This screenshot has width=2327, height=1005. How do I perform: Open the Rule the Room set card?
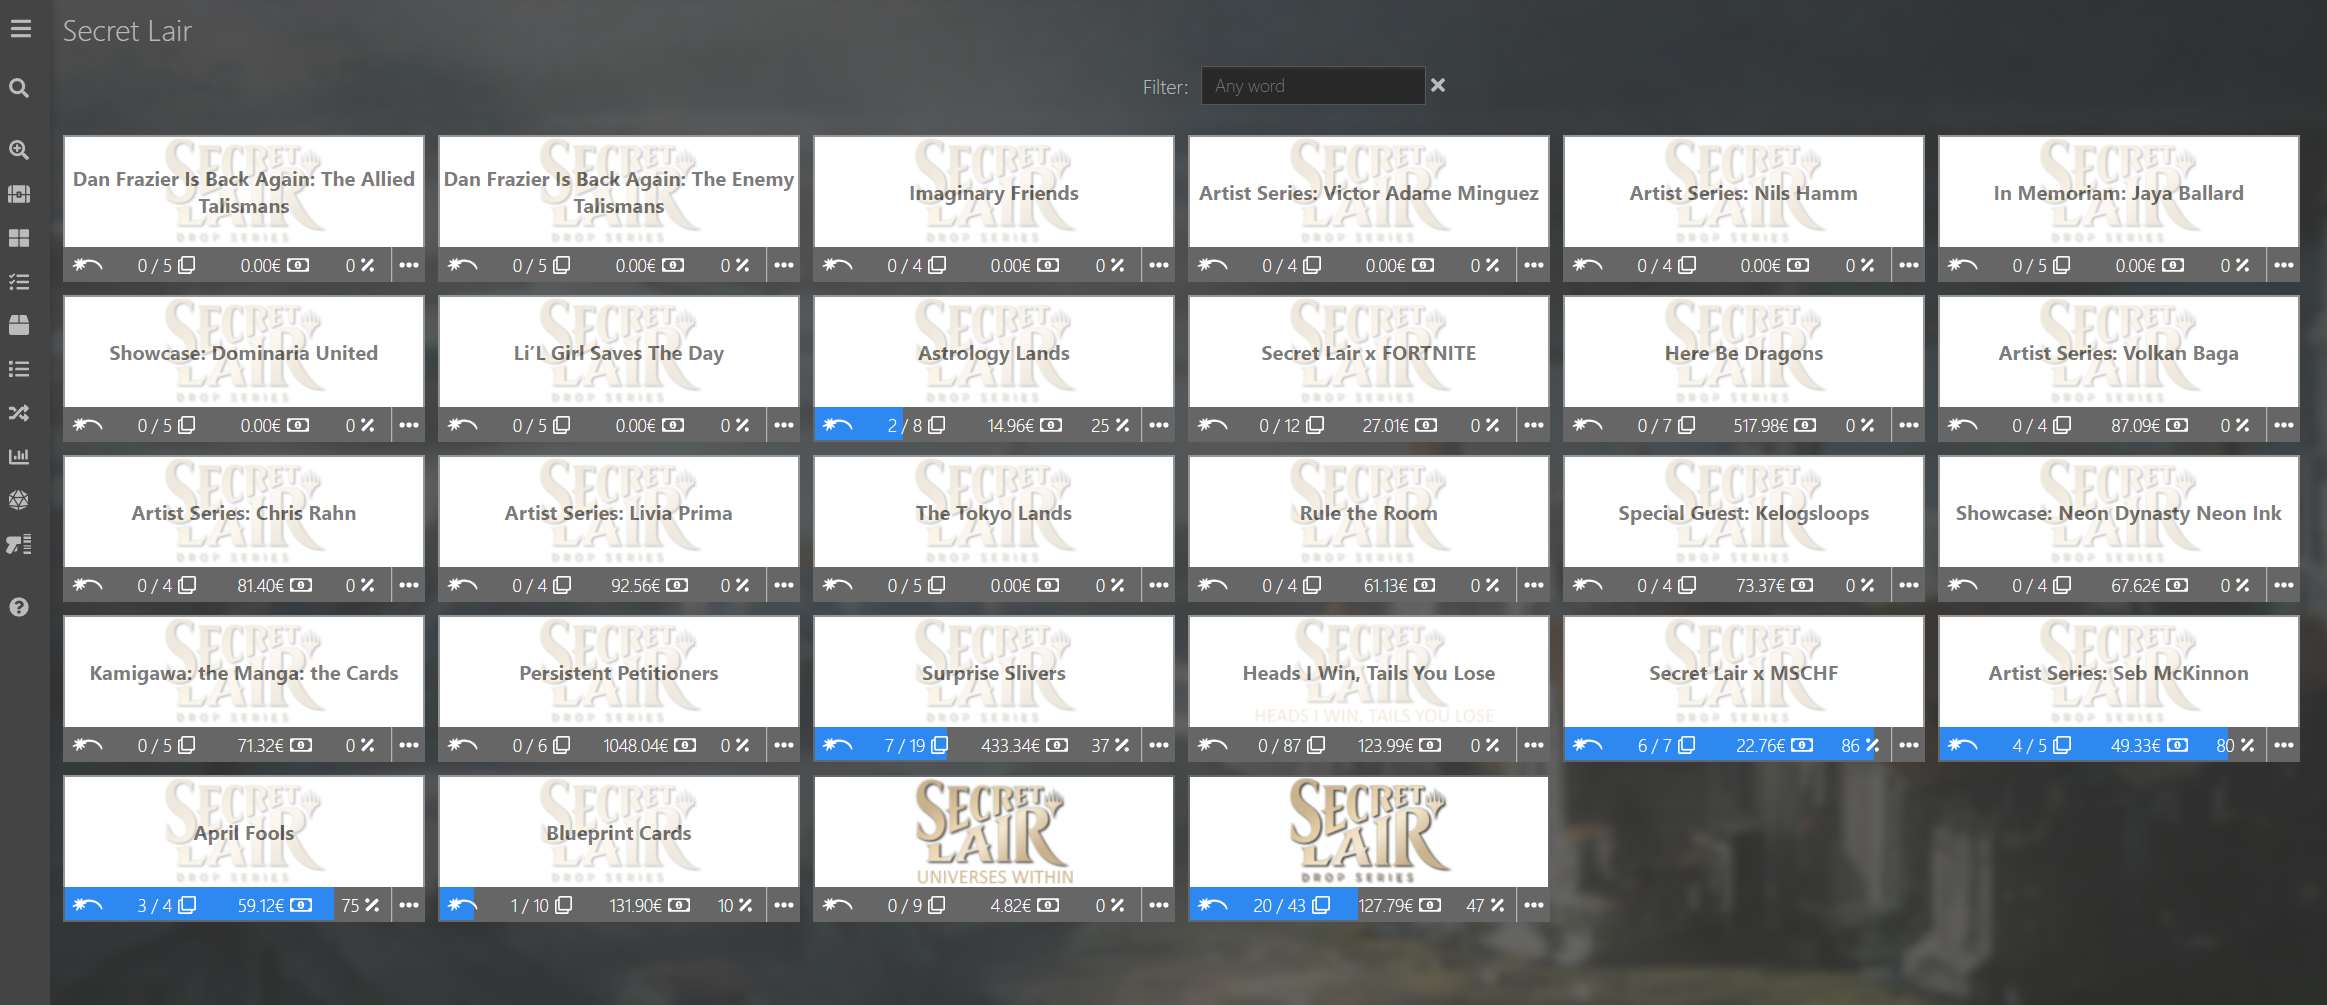(1369, 512)
